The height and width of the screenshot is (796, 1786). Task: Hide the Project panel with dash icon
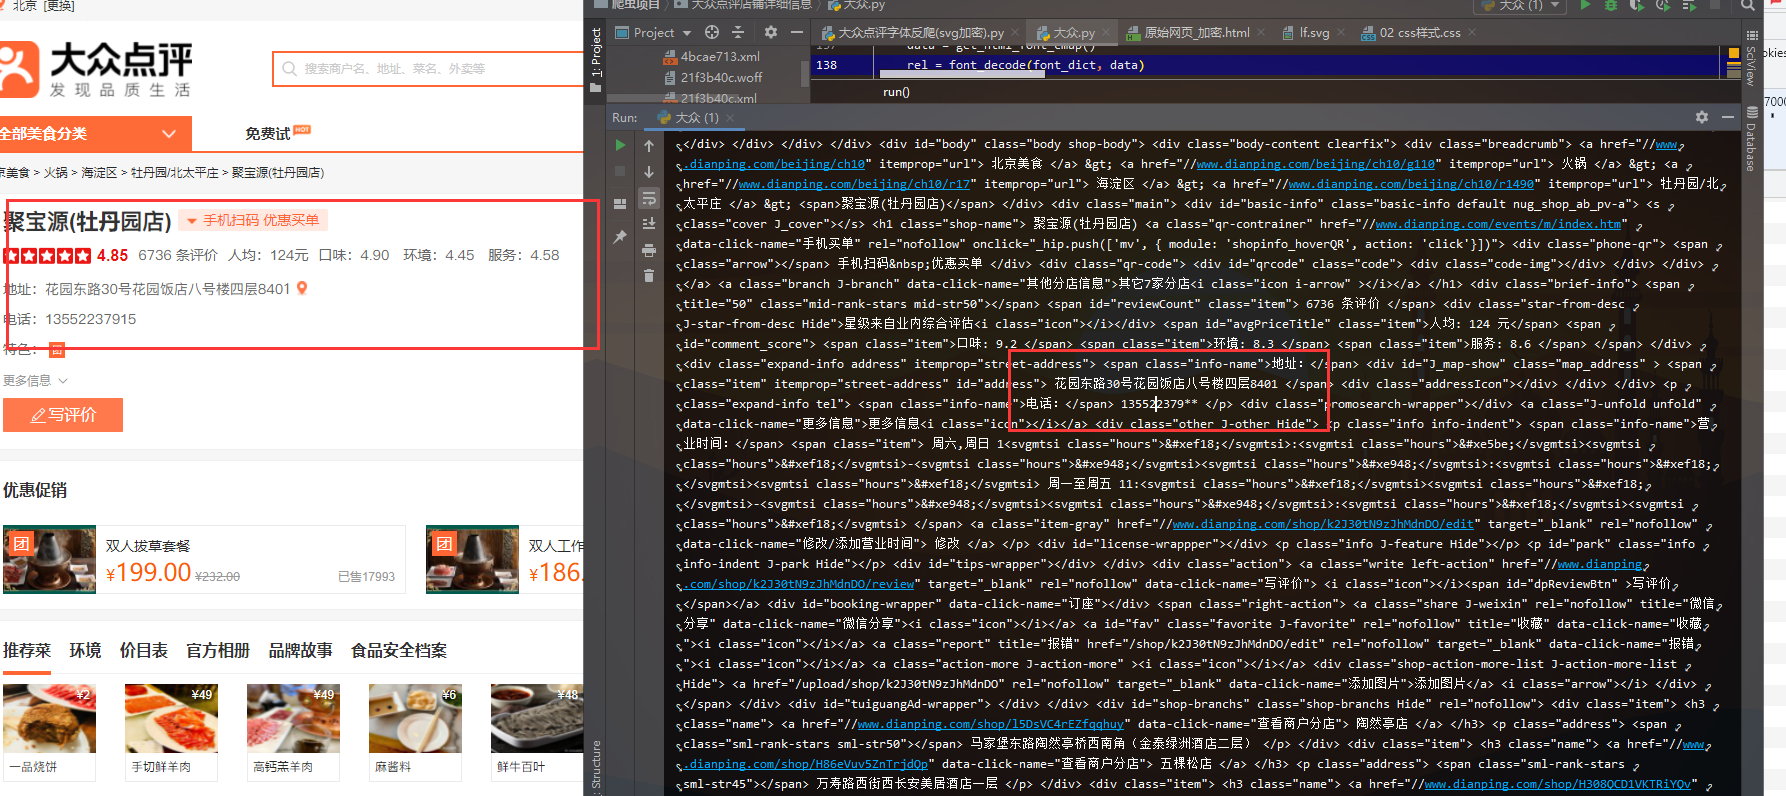[797, 32]
